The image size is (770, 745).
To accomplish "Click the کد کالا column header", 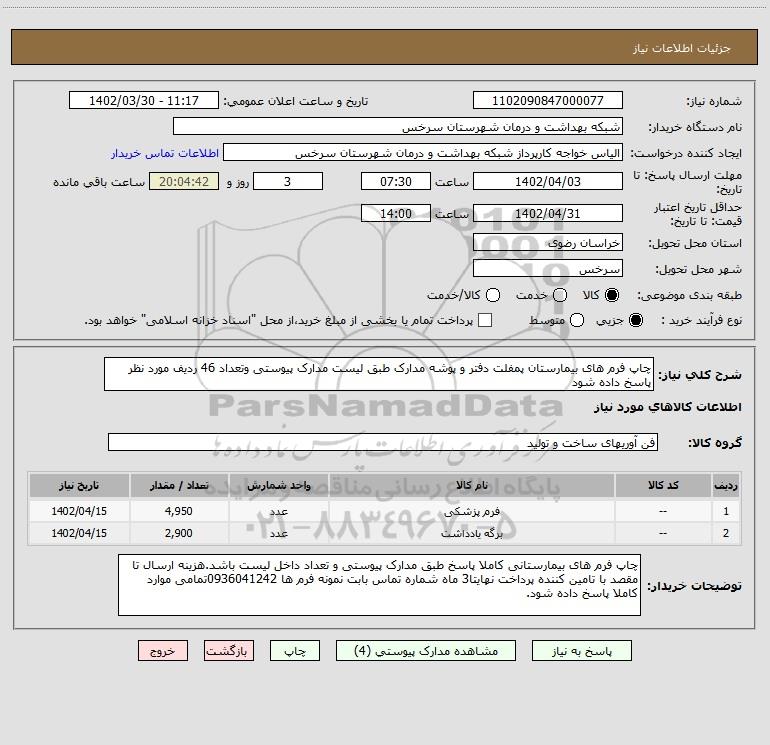I will pos(663,485).
